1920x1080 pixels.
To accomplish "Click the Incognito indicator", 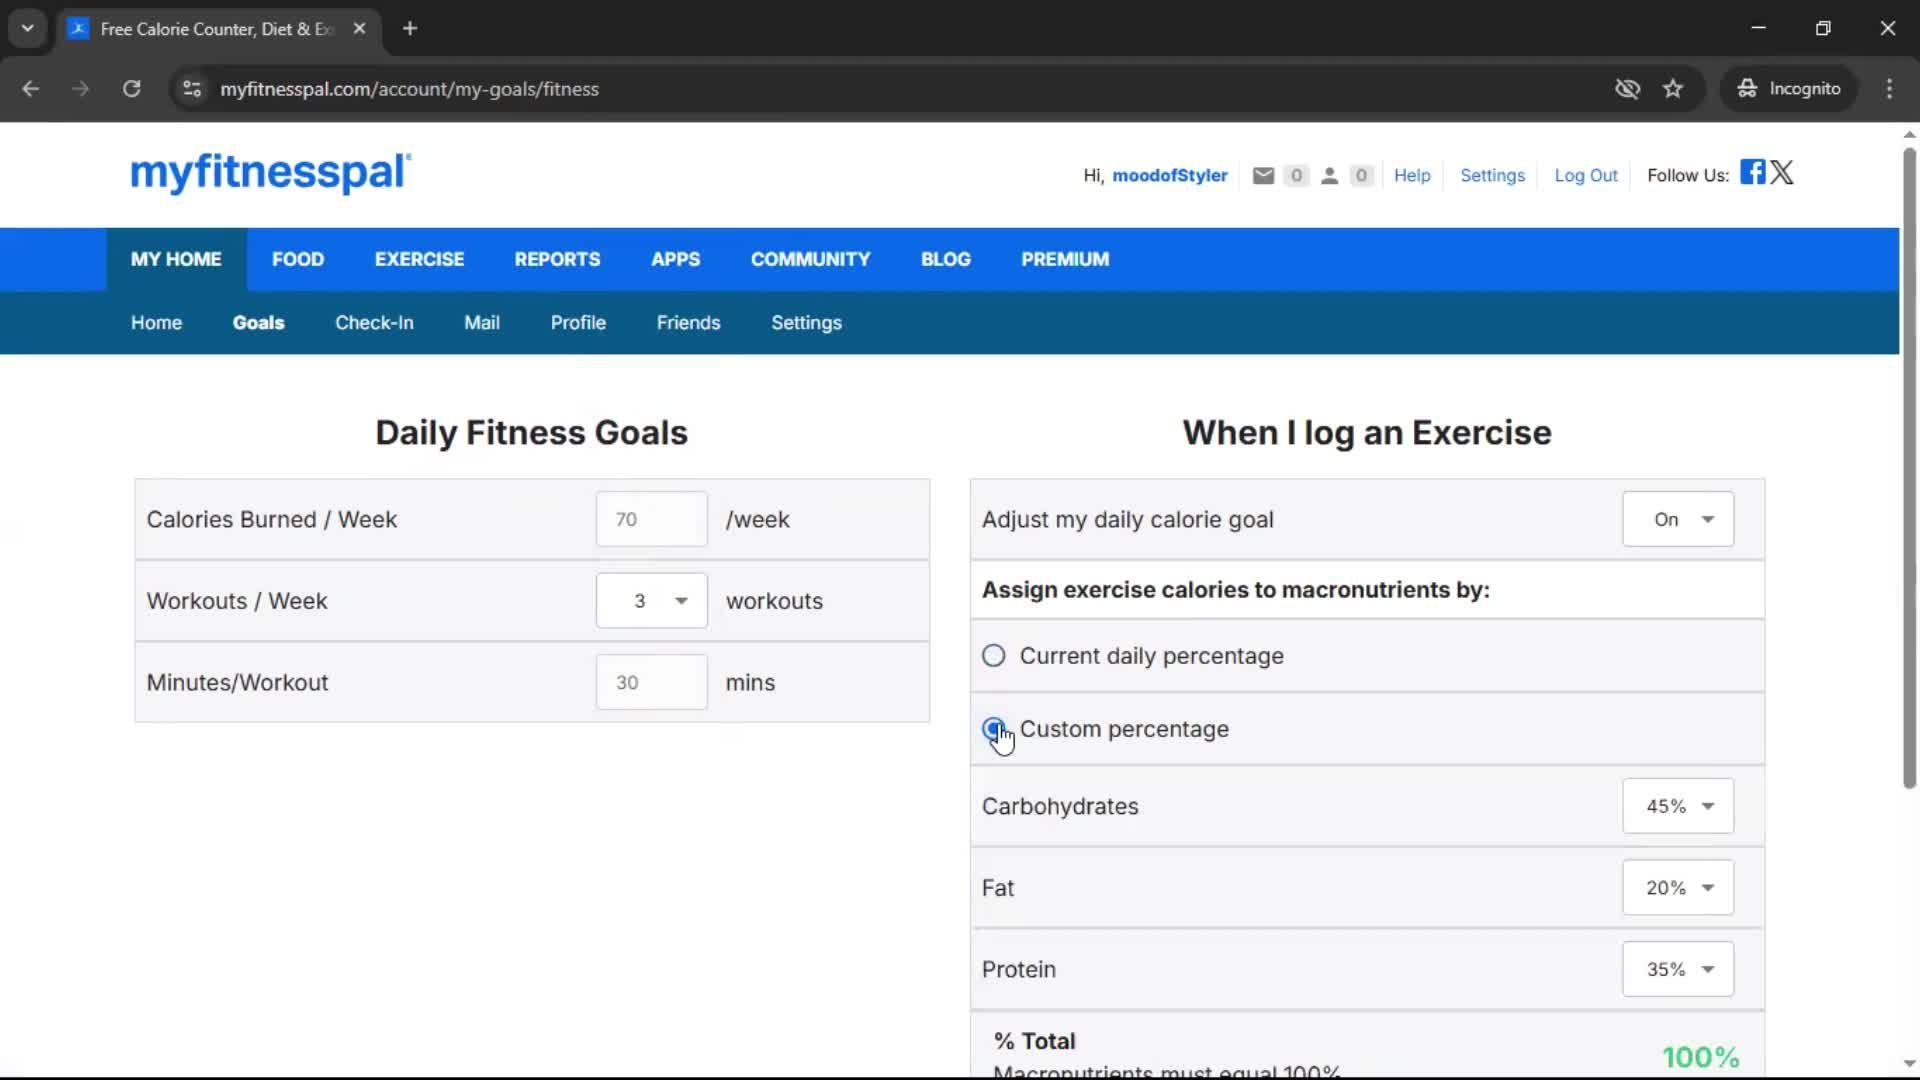I will pyautogui.click(x=1789, y=89).
